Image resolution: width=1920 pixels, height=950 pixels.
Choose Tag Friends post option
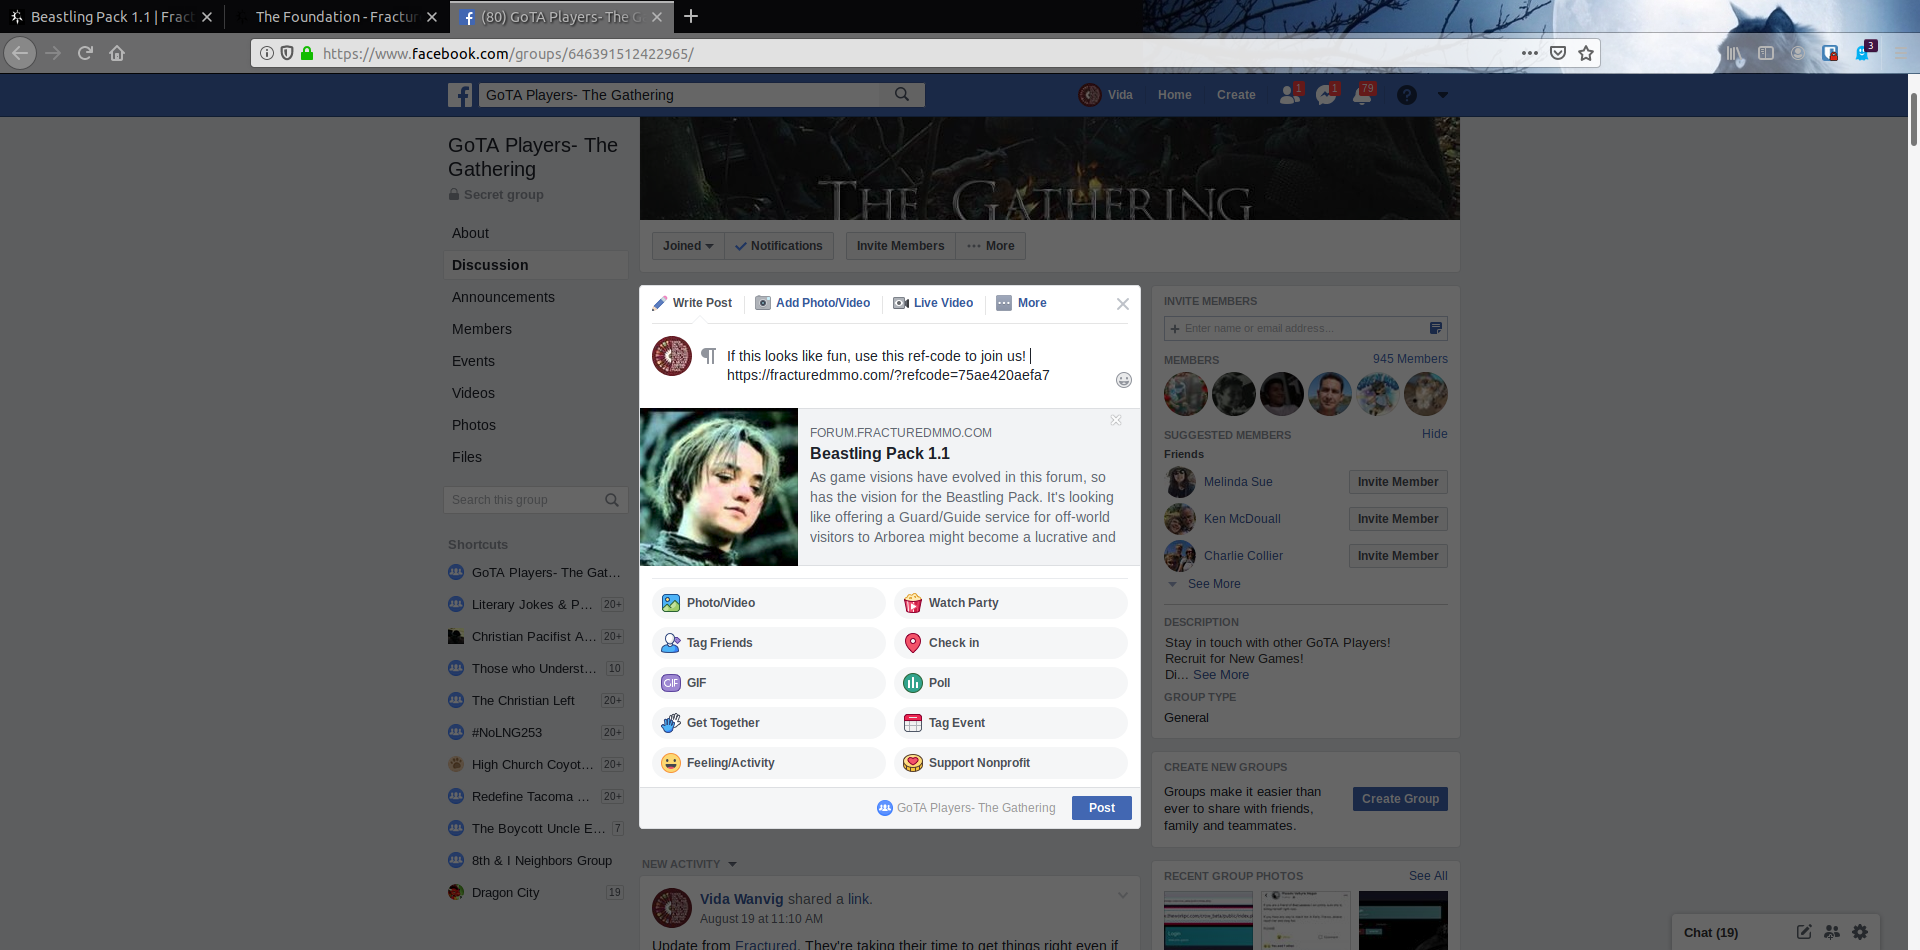(769, 643)
